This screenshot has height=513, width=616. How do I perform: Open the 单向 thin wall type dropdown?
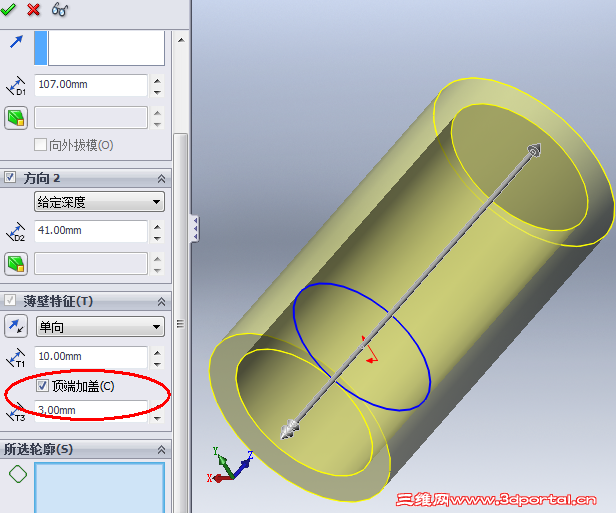point(100,327)
